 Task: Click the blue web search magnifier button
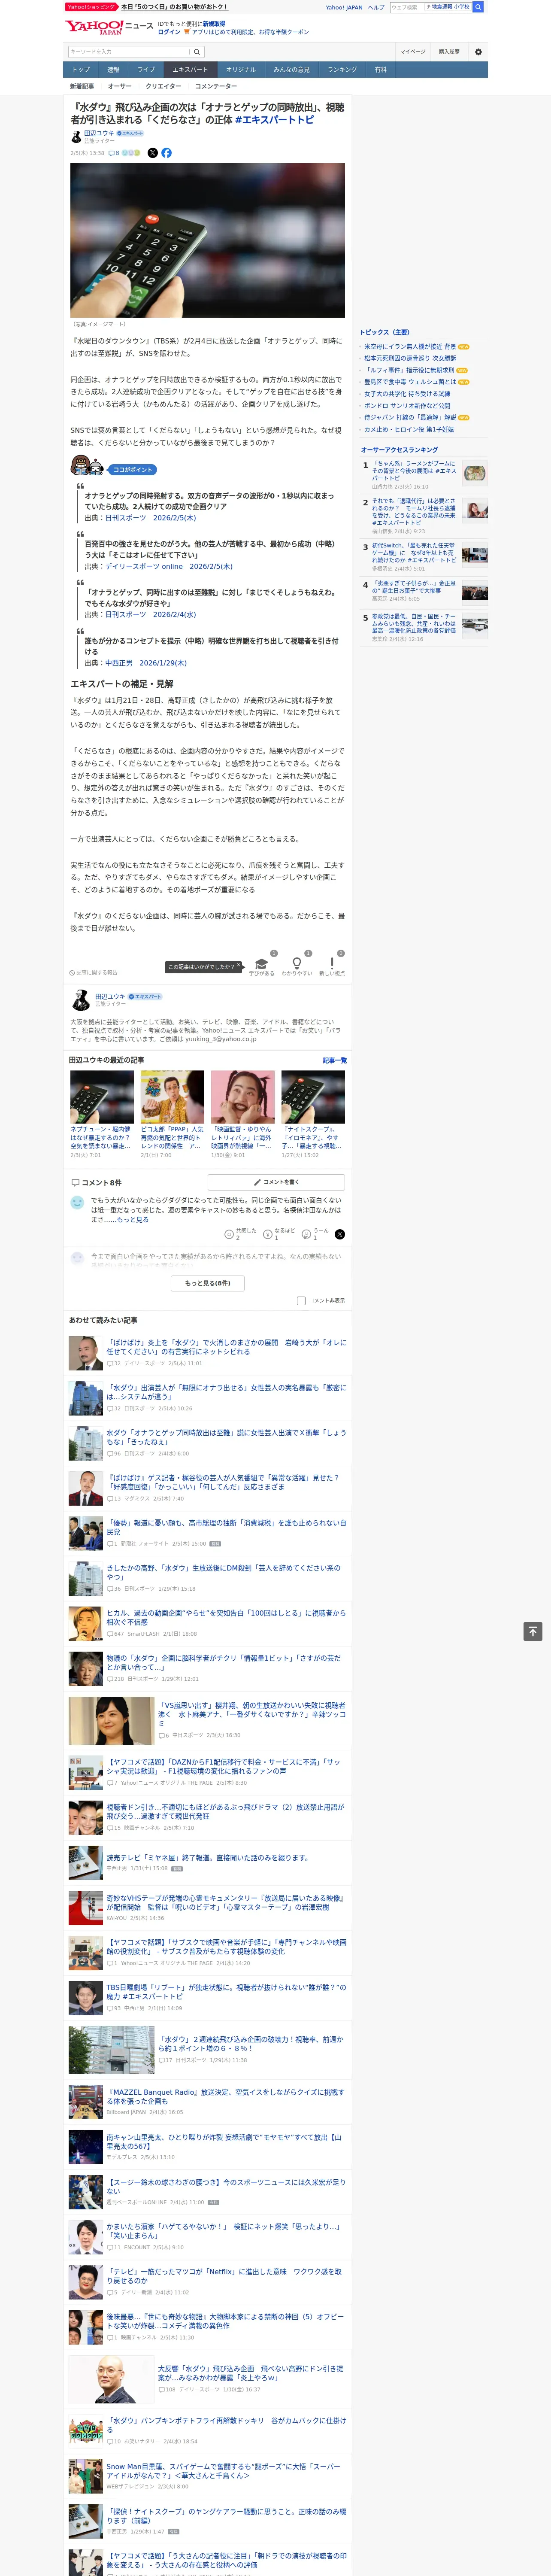click(x=478, y=7)
